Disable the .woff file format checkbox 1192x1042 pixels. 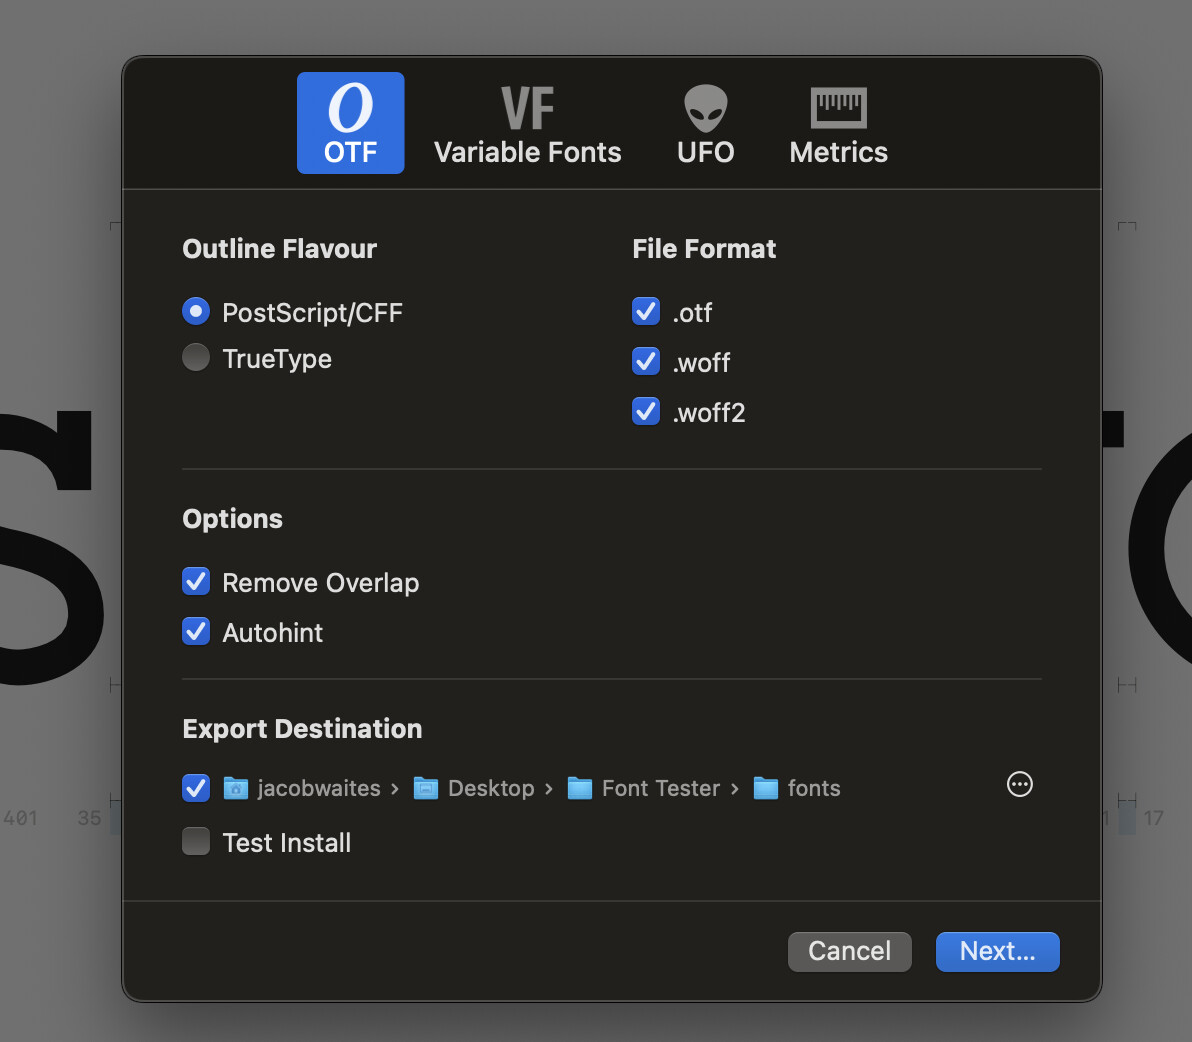point(646,361)
